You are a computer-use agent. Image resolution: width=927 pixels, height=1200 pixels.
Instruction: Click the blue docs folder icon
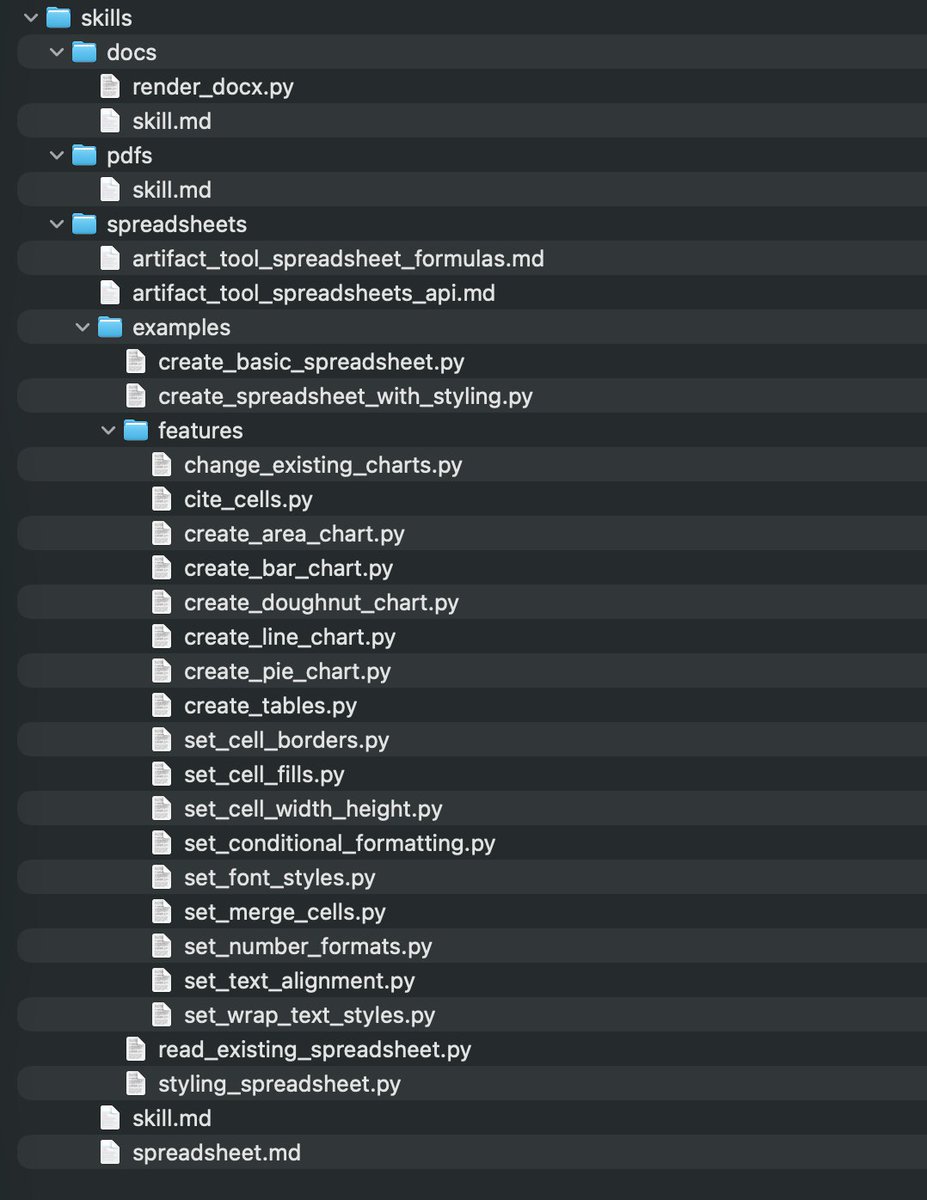coord(84,51)
